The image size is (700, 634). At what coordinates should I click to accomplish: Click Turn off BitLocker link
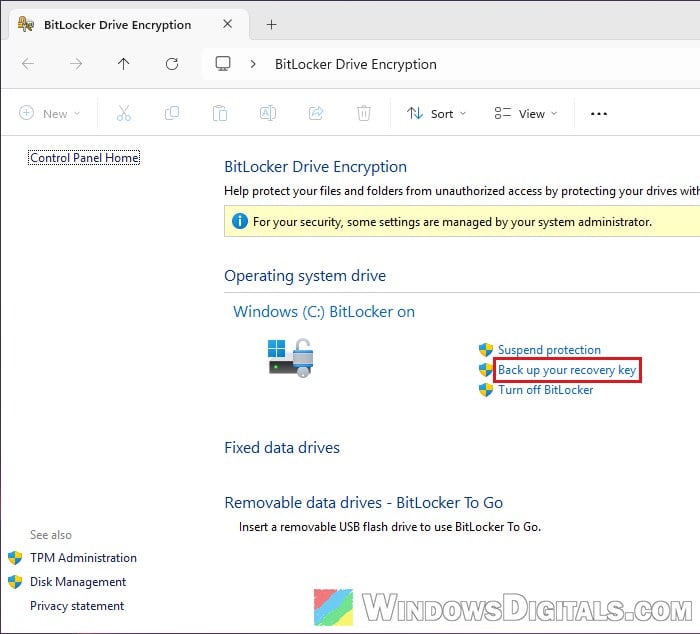(x=546, y=390)
